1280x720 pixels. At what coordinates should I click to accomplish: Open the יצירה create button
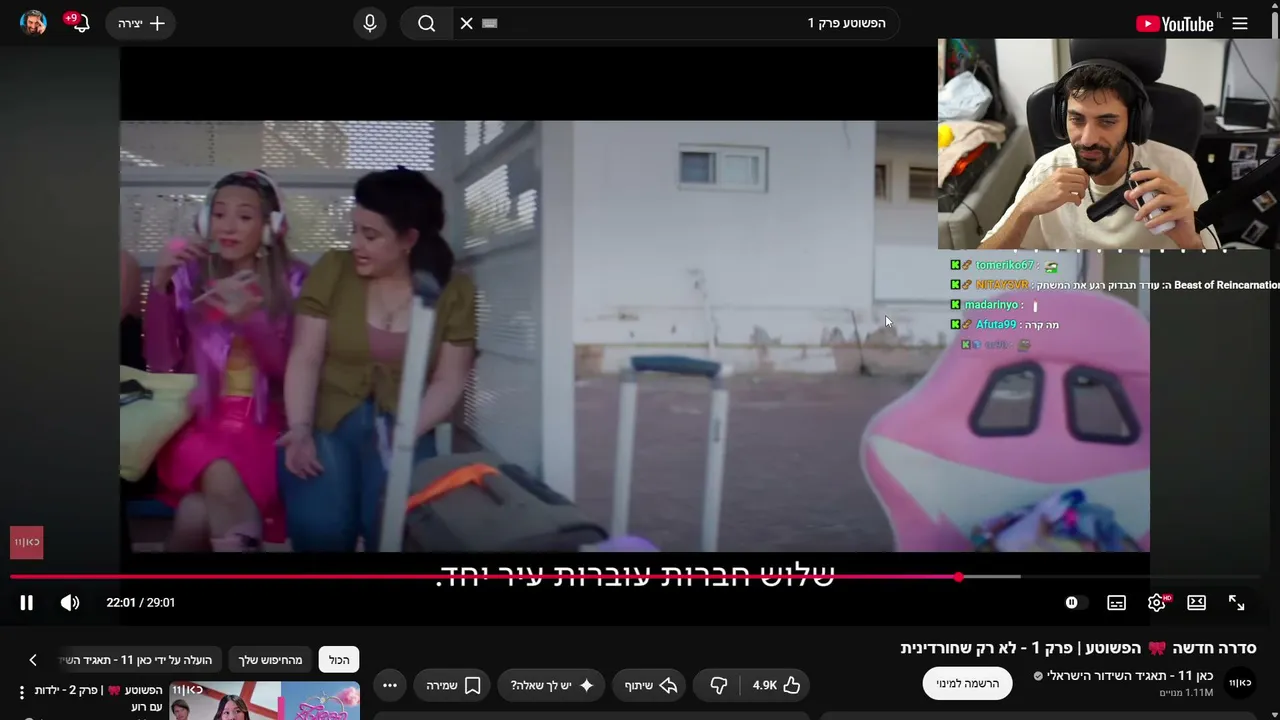141,23
